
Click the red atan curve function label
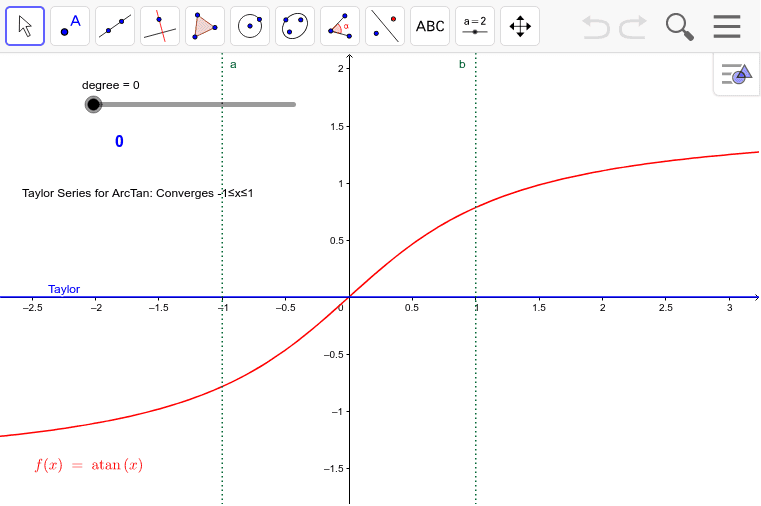click(89, 465)
